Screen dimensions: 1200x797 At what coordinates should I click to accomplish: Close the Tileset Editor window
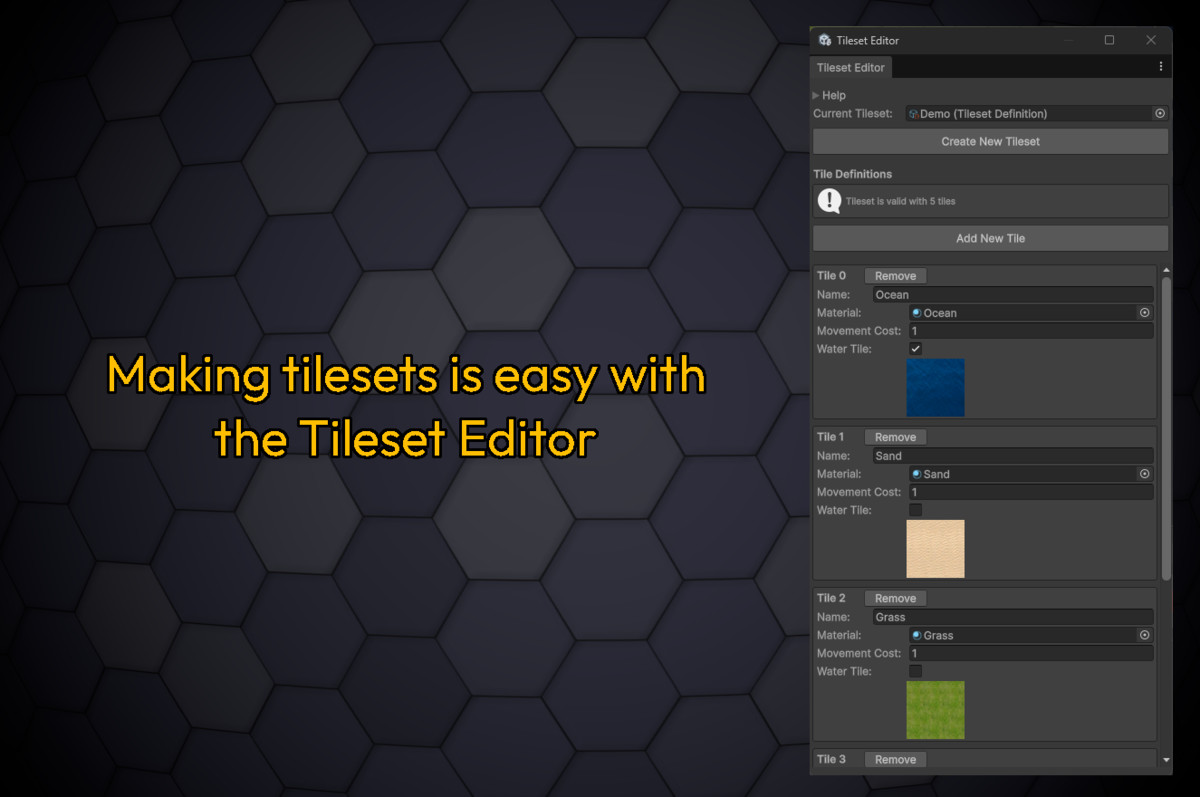click(1151, 40)
